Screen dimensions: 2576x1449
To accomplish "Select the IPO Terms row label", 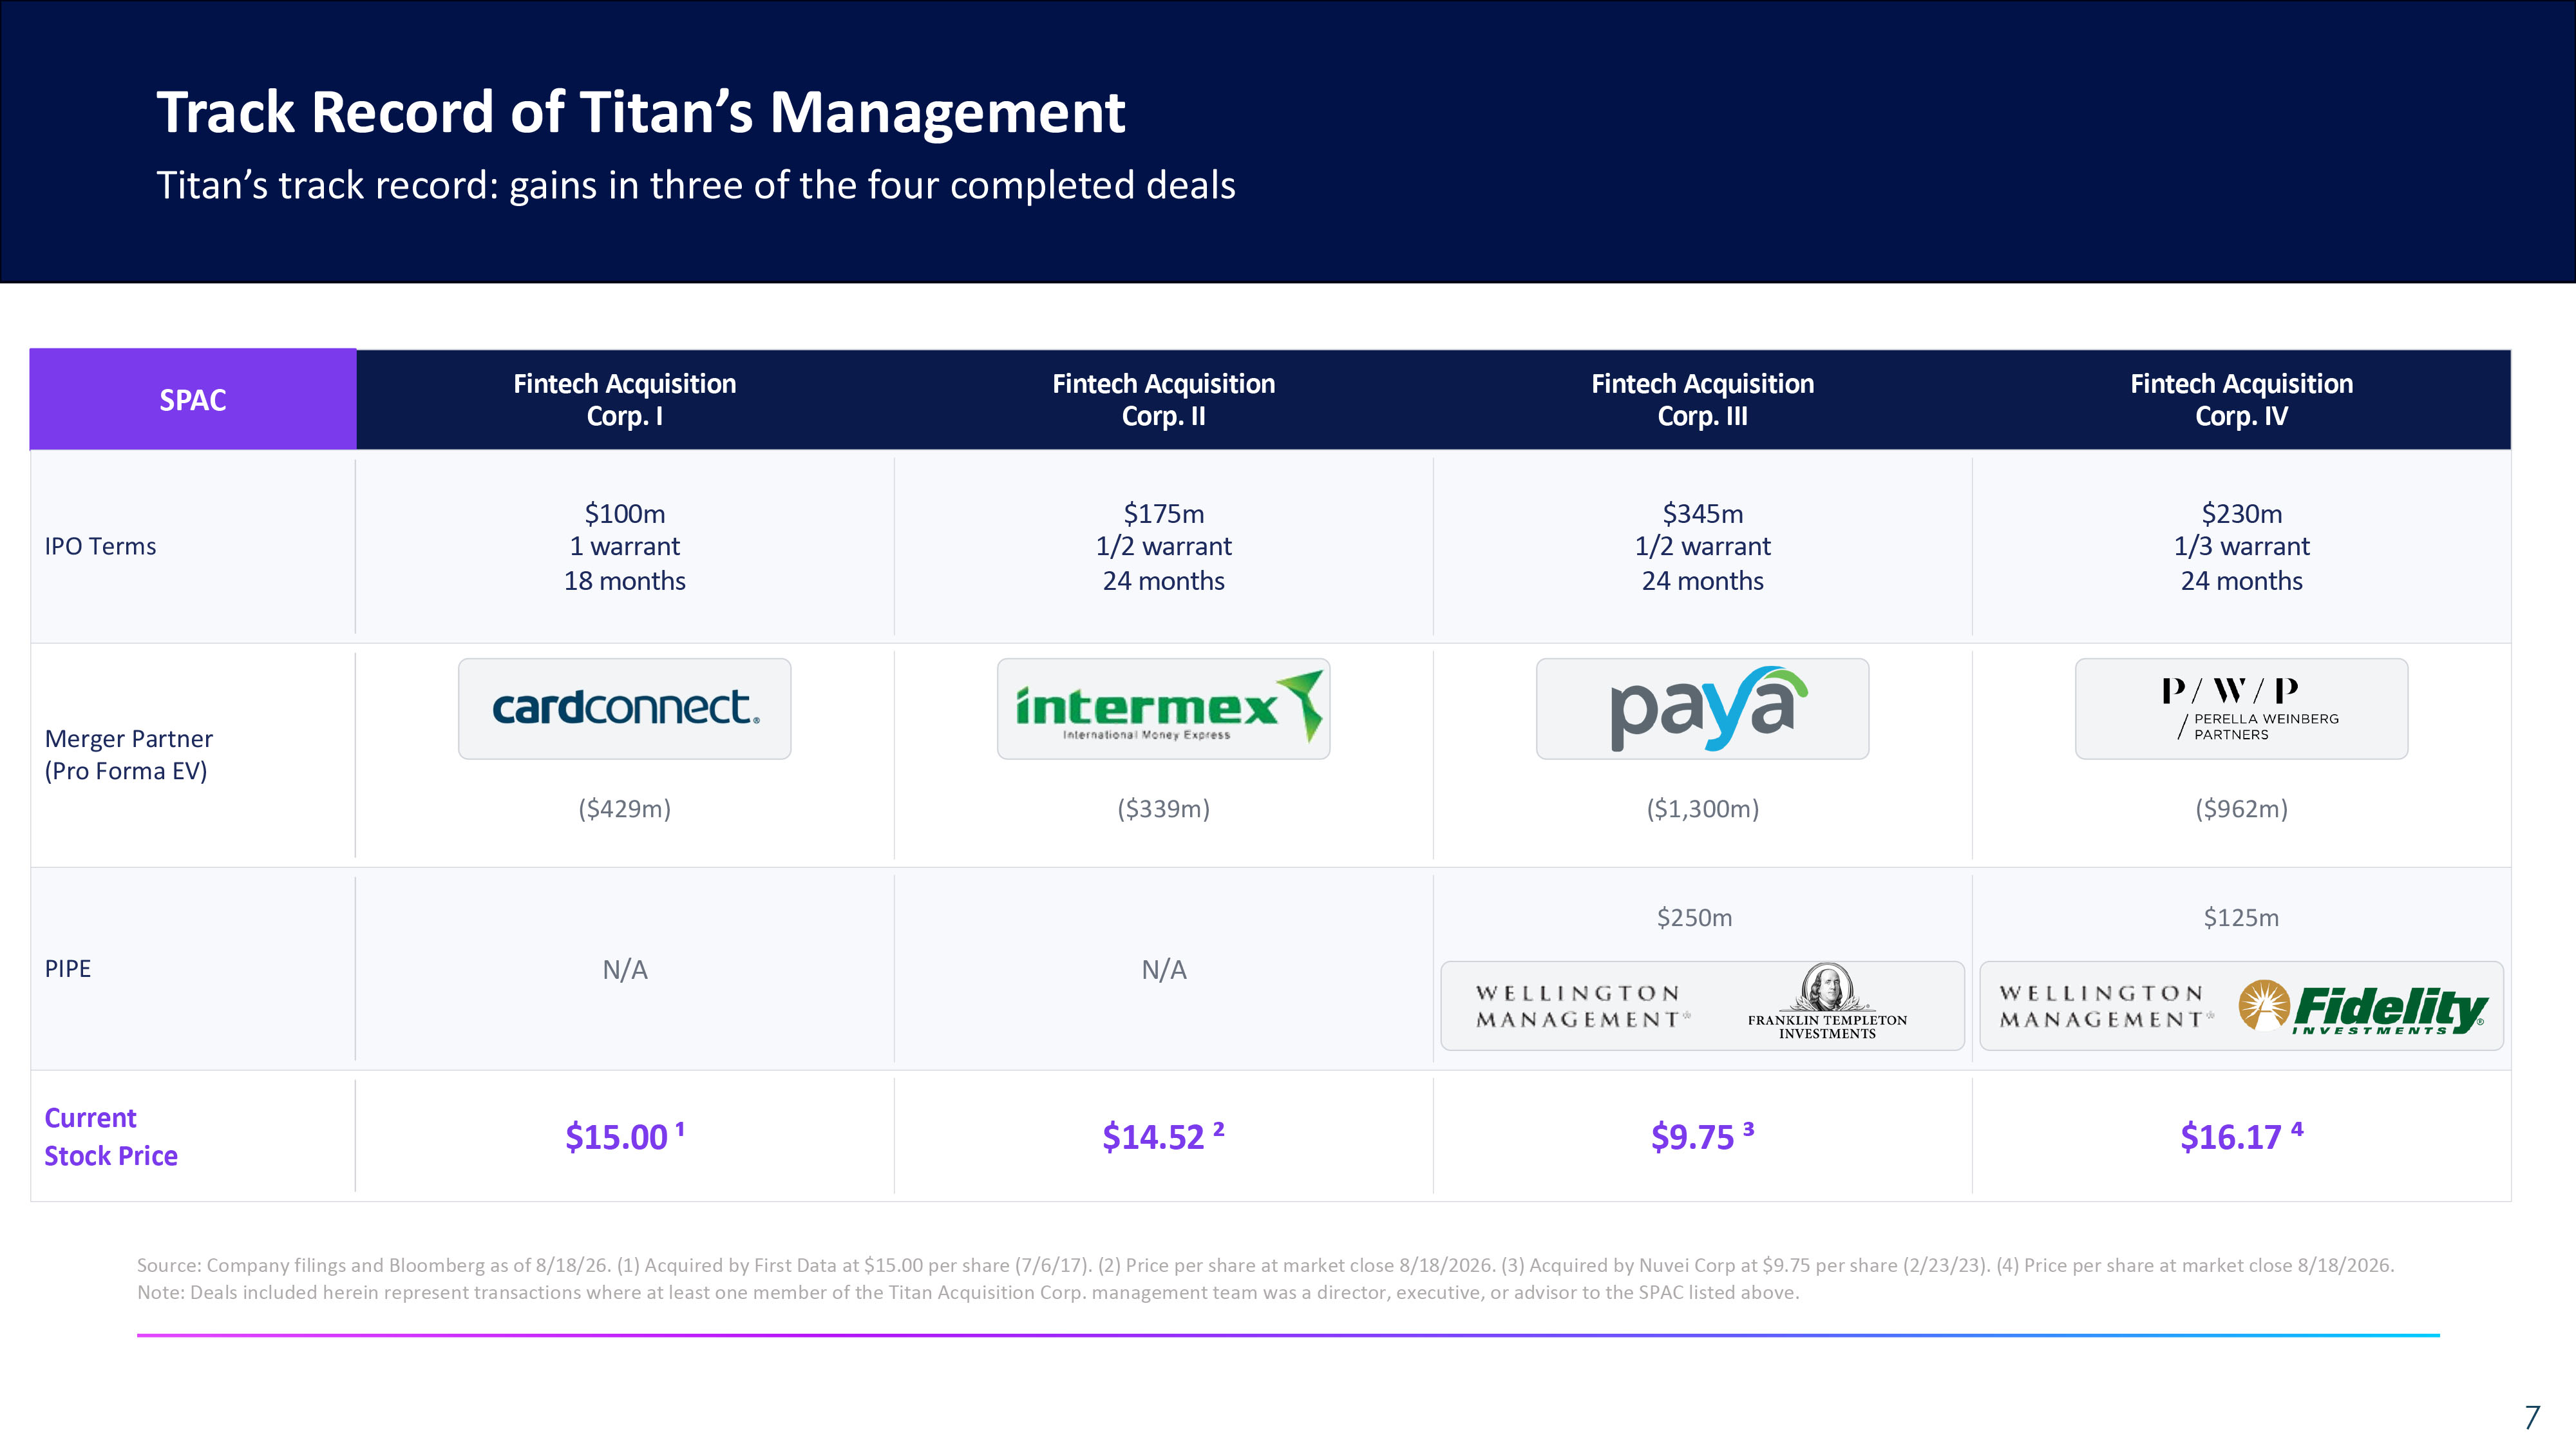I will 100,546.
